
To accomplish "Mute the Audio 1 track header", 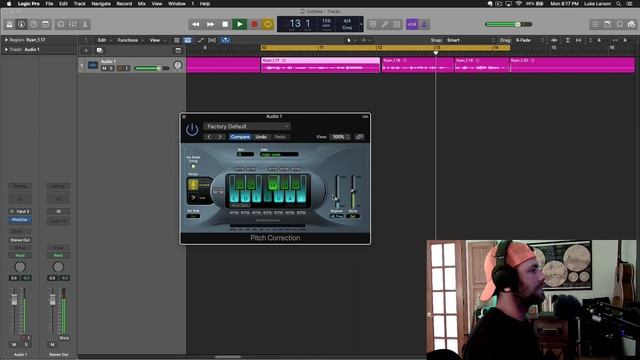I will tap(104, 68).
